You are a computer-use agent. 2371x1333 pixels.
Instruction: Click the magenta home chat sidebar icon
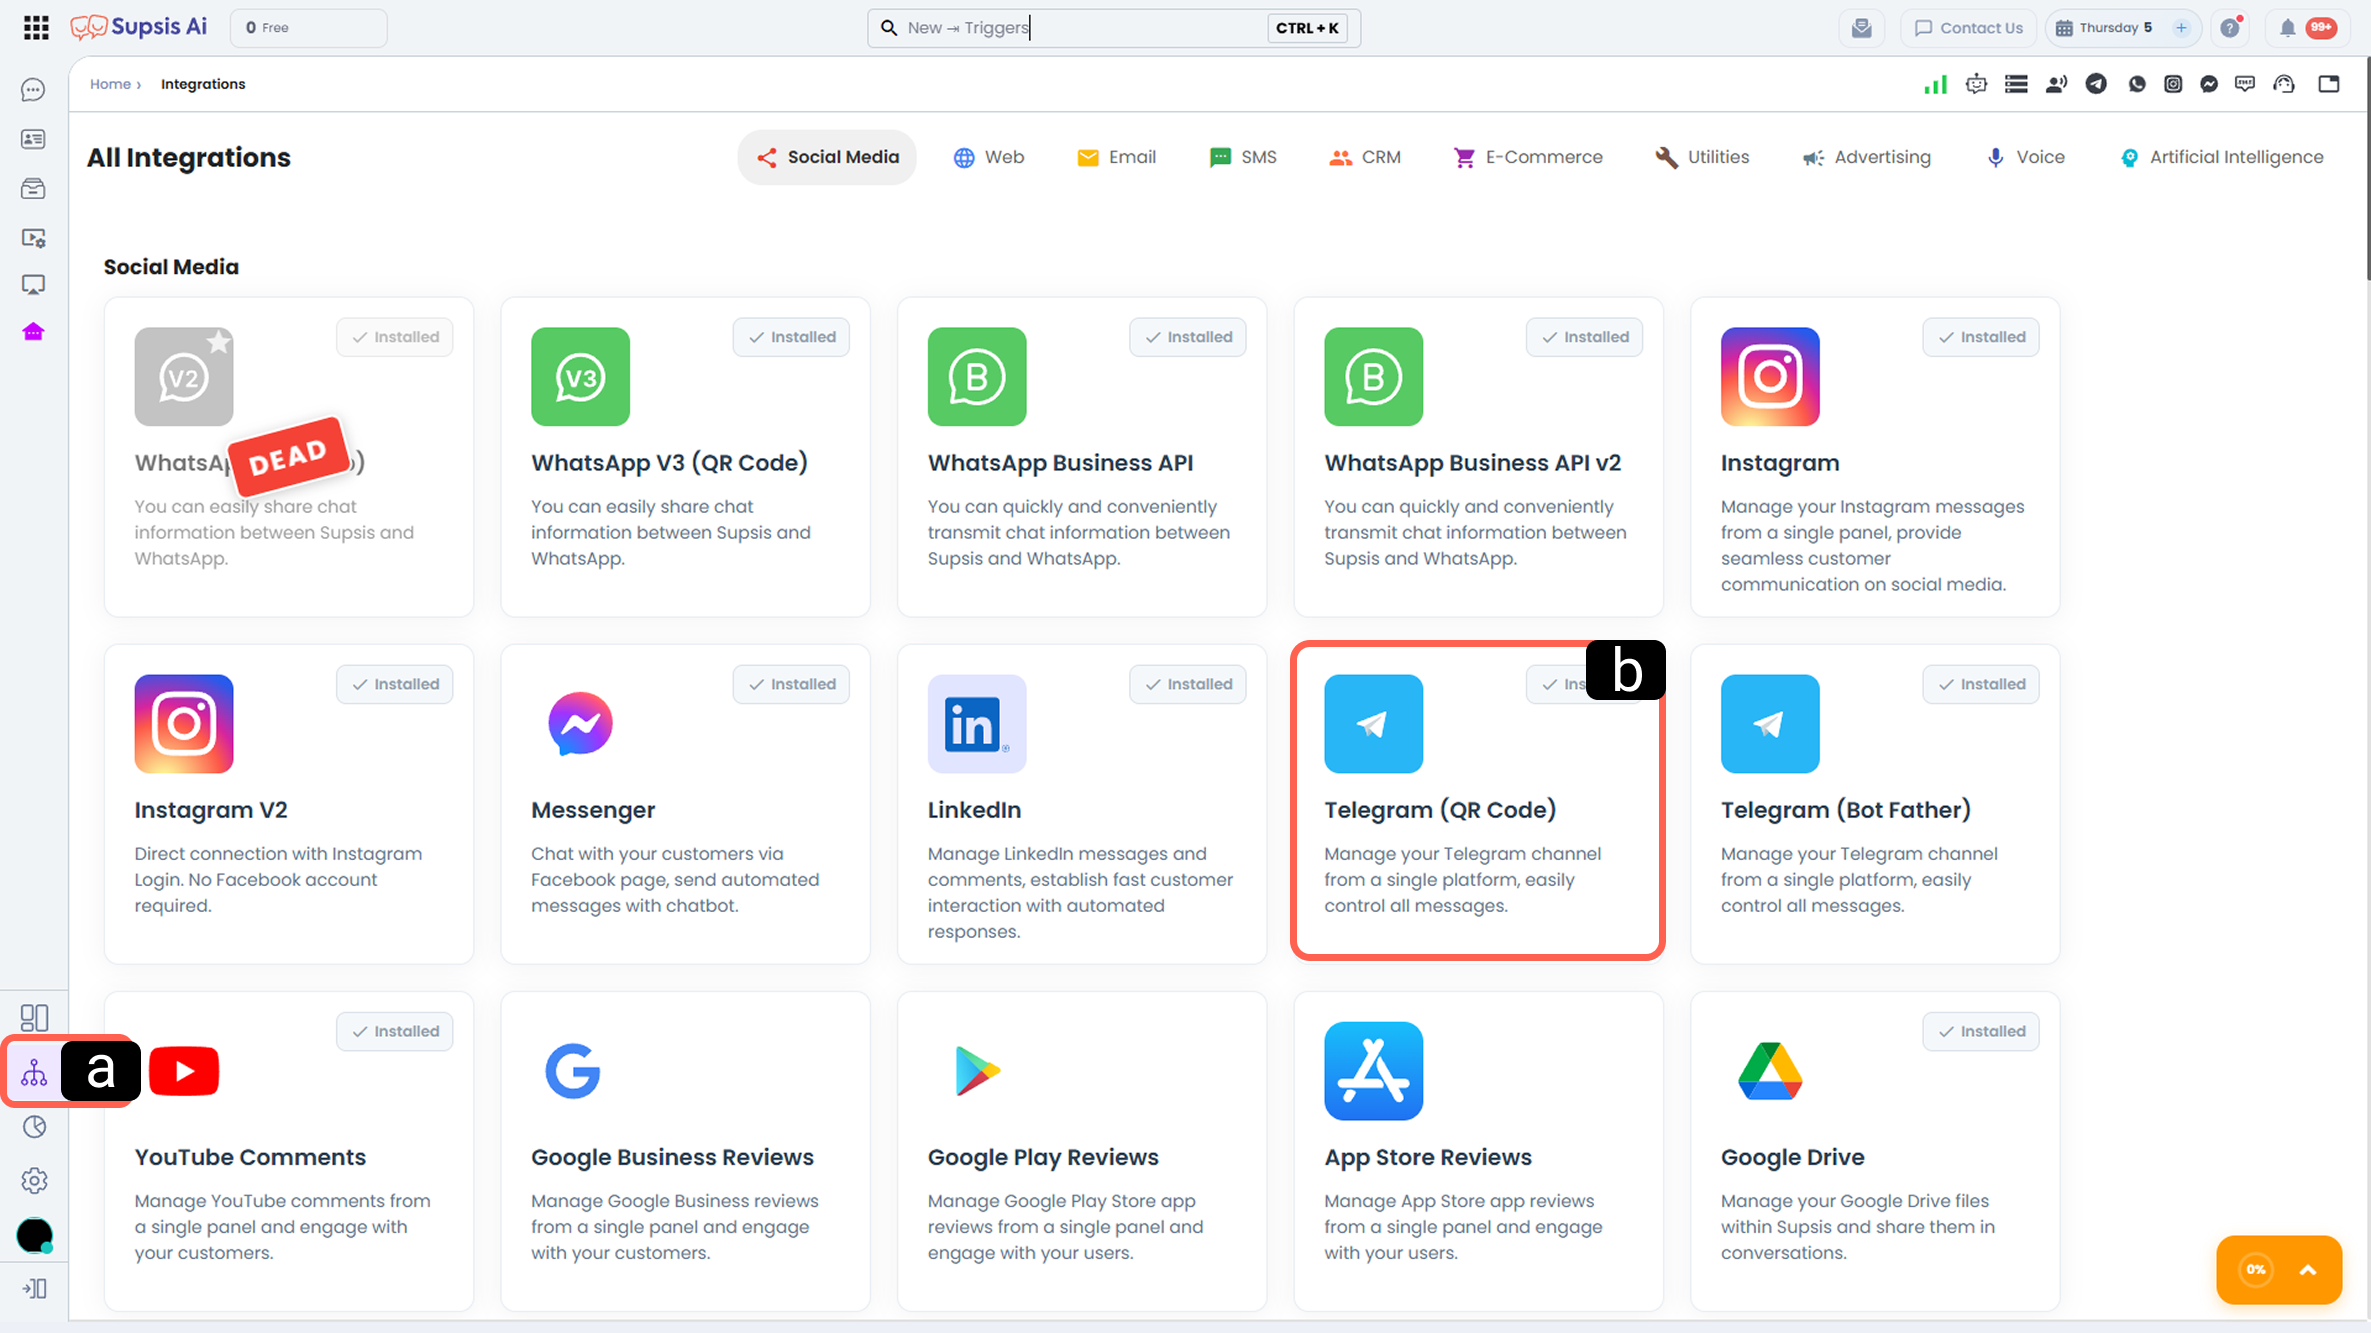point(33,332)
